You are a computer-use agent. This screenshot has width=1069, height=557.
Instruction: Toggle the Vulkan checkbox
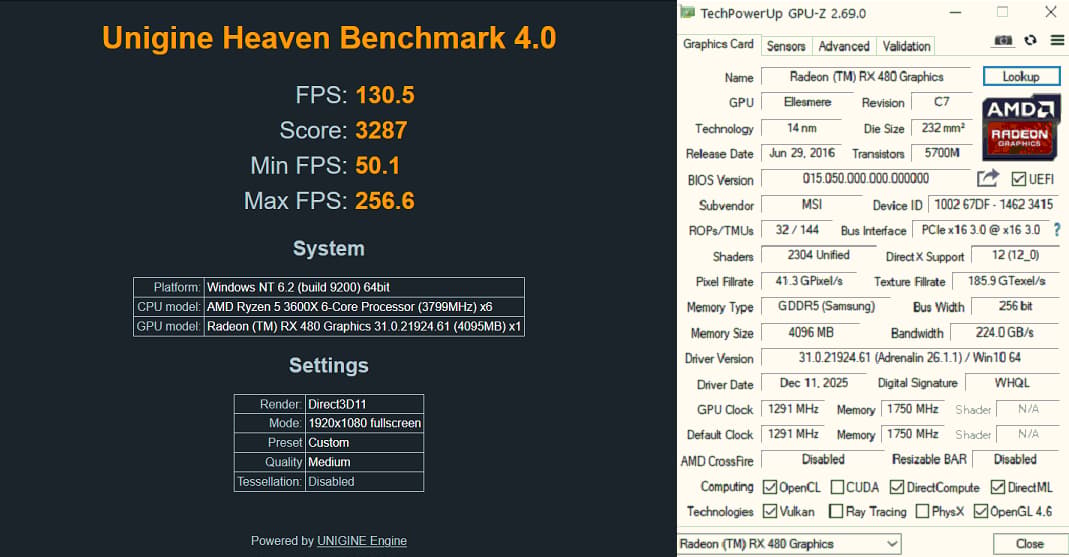pos(770,511)
